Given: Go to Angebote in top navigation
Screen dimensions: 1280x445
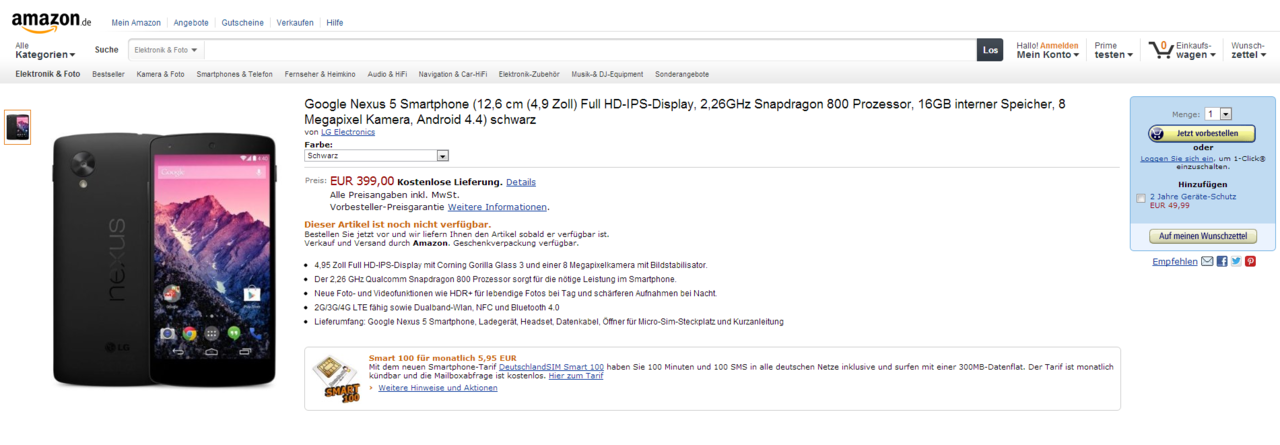Looking at the screenshot, I should [190, 22].
